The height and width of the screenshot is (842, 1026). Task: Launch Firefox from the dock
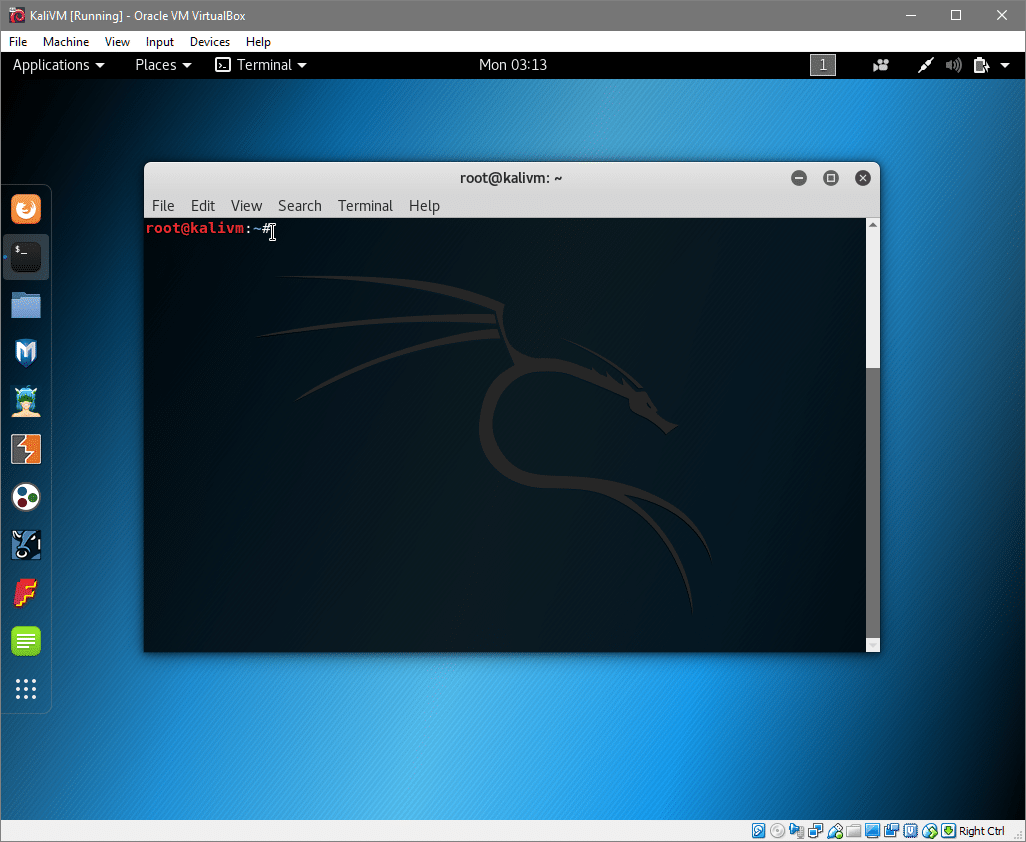(26, 209)
